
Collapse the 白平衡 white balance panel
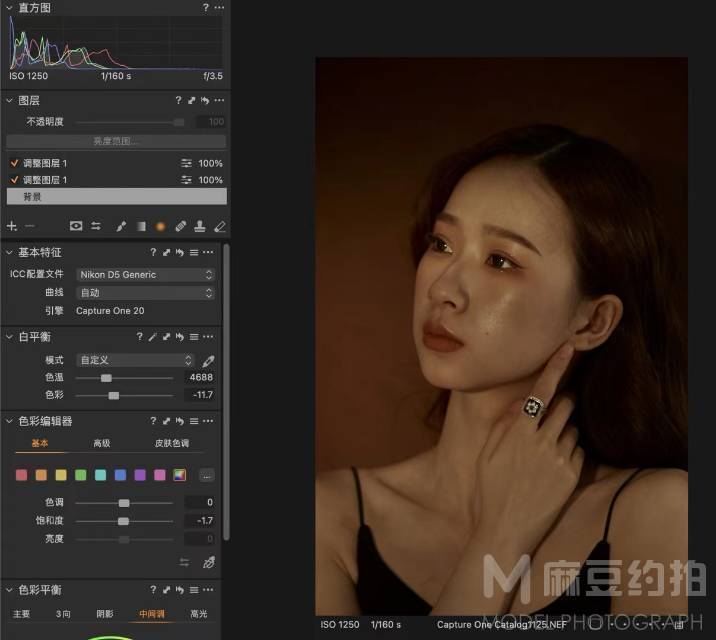coord(9,337)
